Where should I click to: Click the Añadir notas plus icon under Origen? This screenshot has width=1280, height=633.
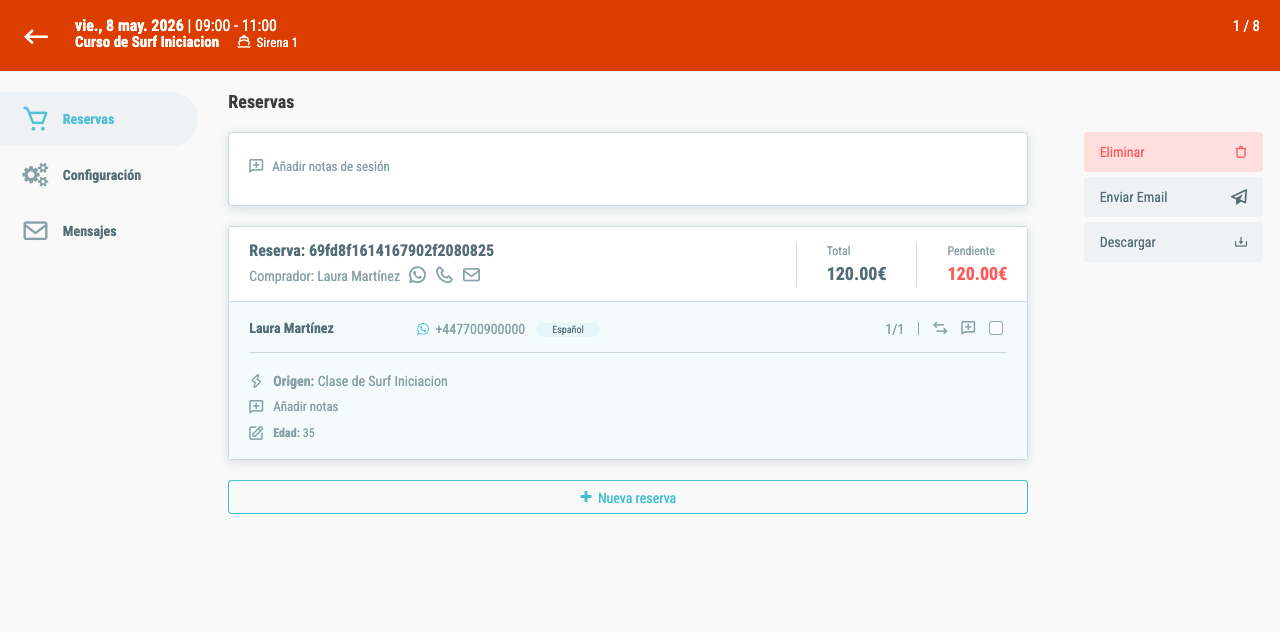[x=256, y=407]
